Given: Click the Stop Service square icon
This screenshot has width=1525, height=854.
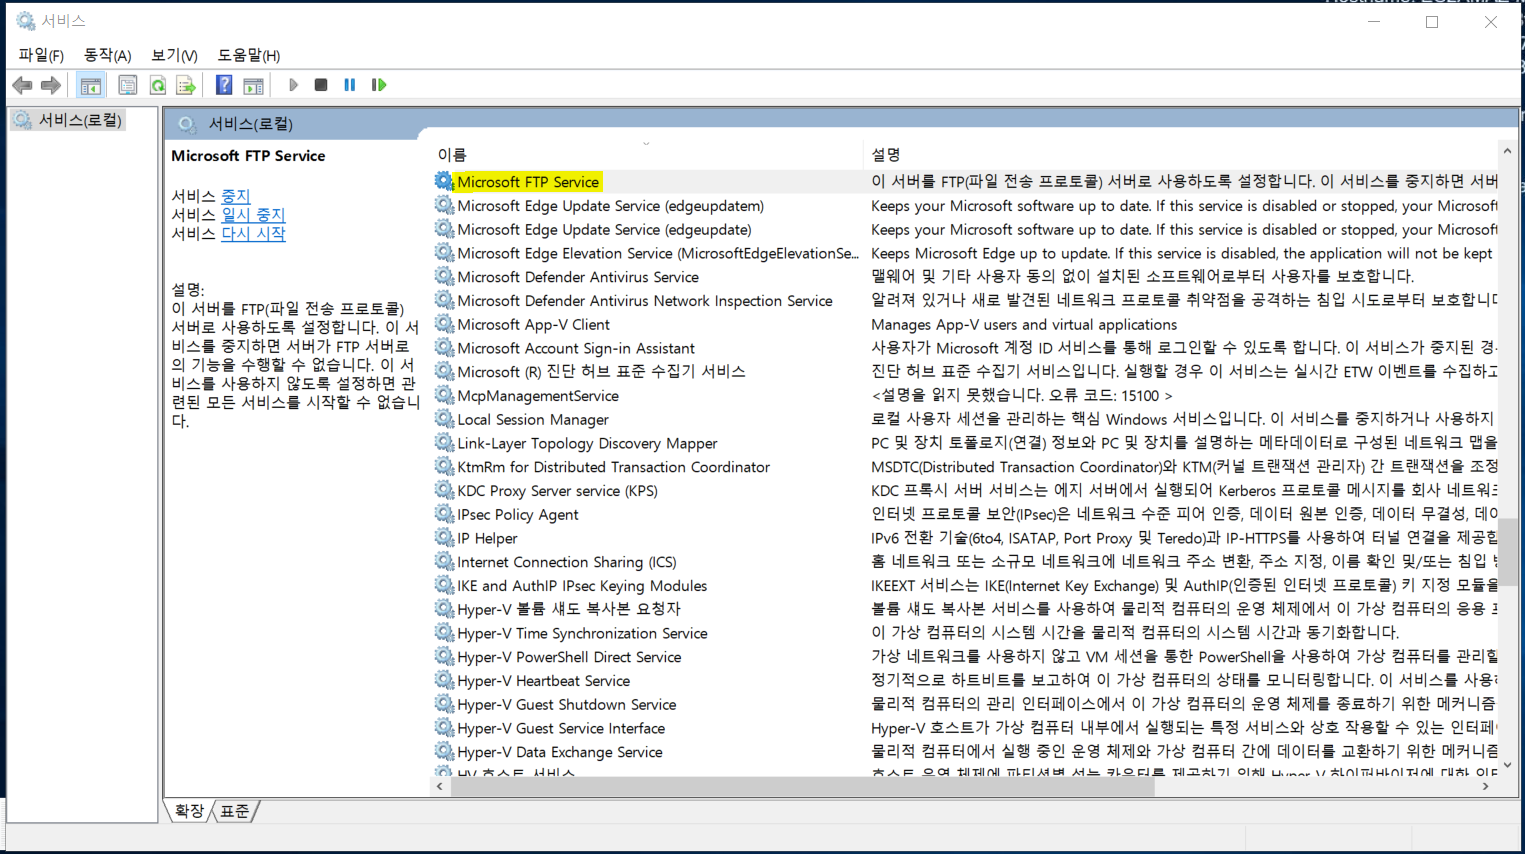Looking at the screenshot, I should click(321, 86).
